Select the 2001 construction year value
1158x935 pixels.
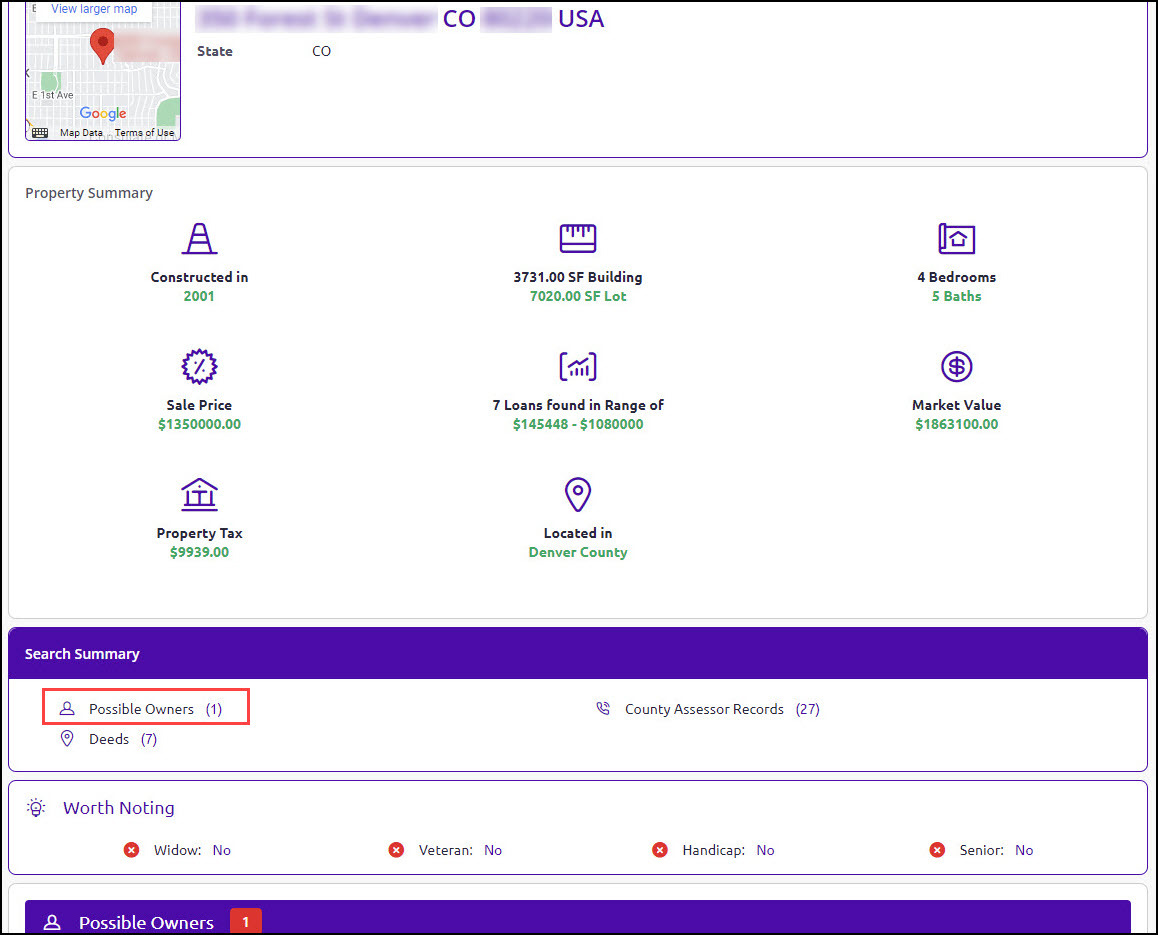[199, 296]
